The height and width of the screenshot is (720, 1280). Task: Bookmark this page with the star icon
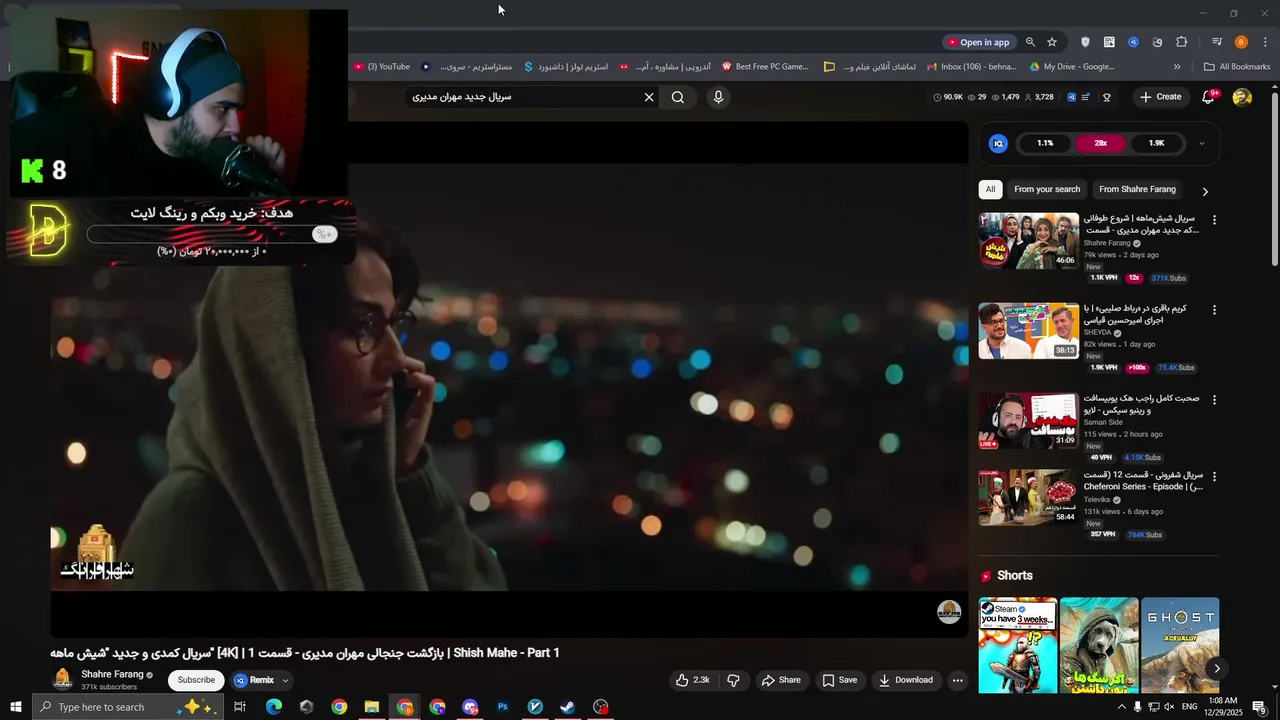point(1052,42)
